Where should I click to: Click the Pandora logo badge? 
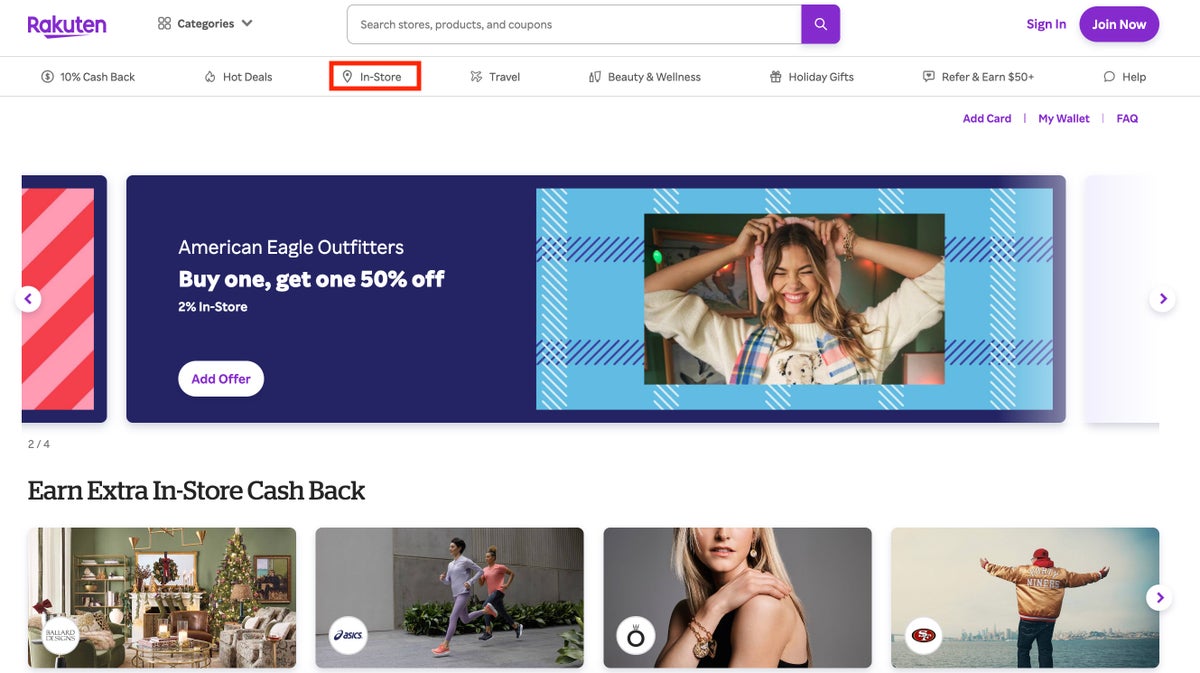click(635, 635)
